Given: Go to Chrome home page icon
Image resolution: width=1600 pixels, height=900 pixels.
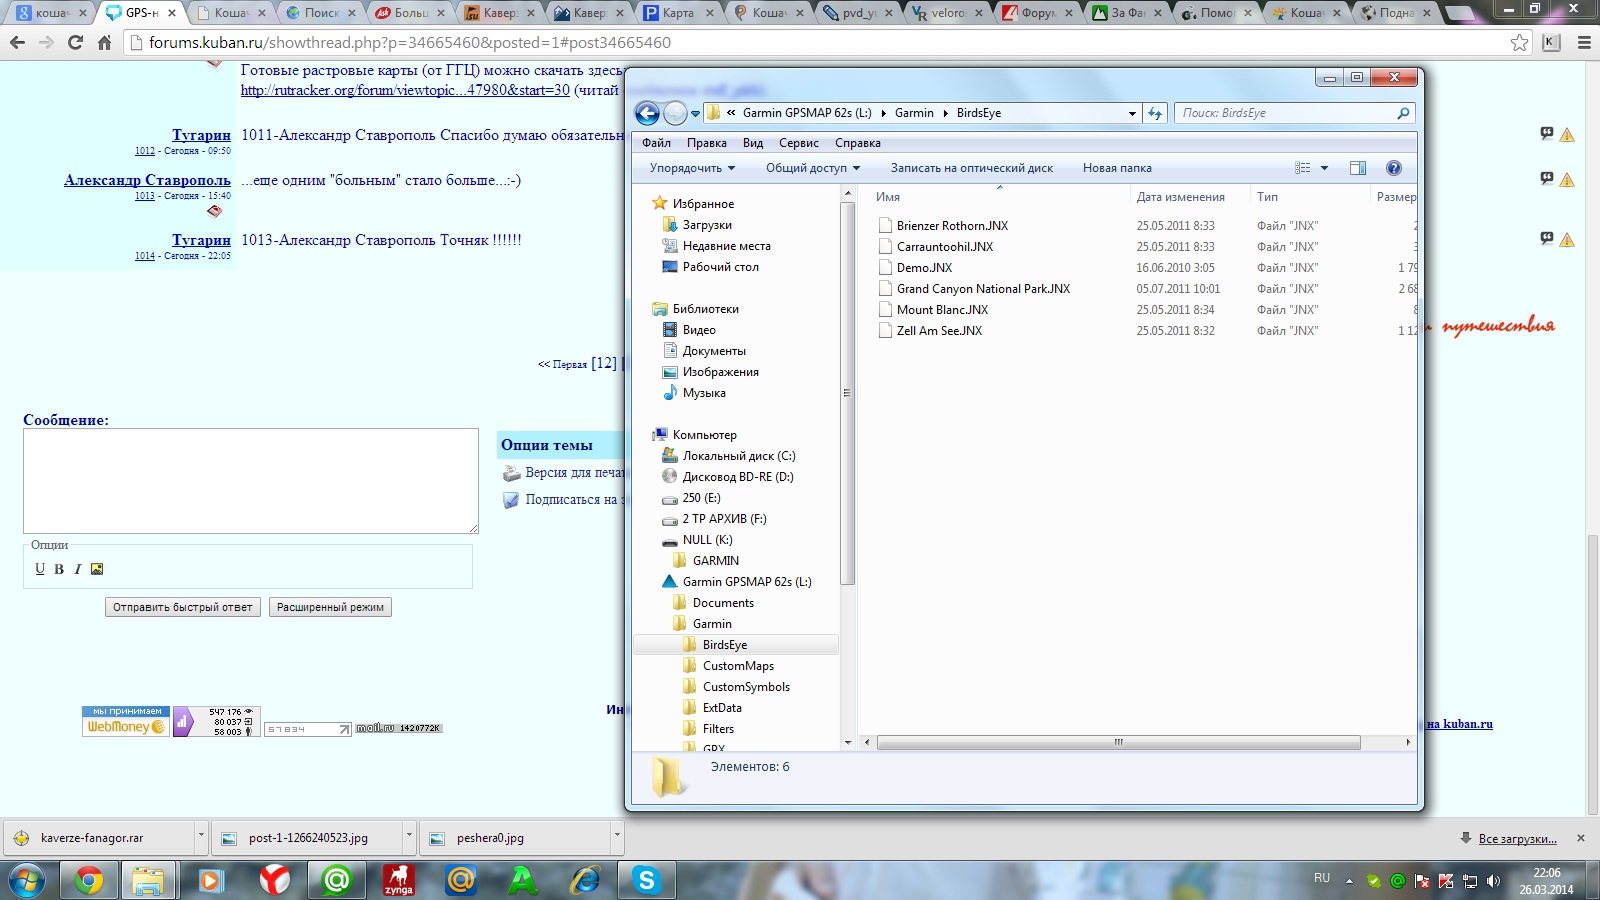Looking at the screenshot, I should coord(104,42).
